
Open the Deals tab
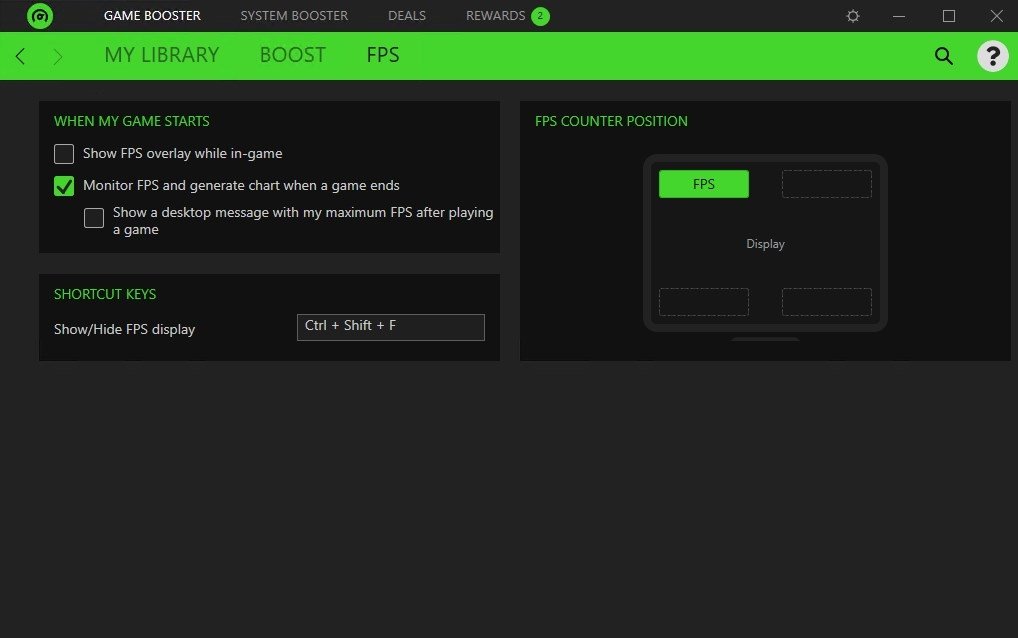pyautogui.click(x=407, y=16)
